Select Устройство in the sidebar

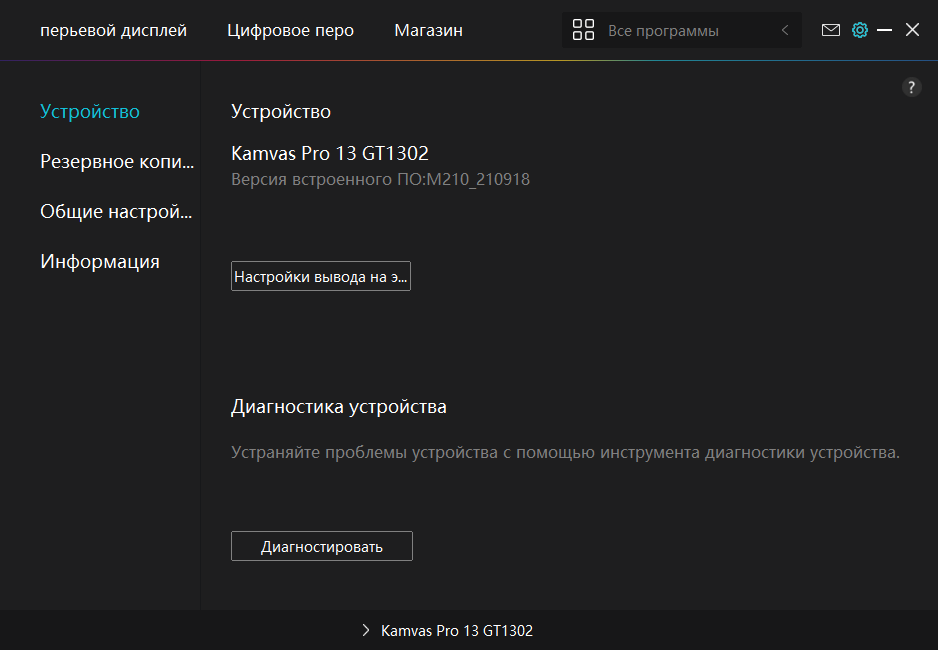90,111
